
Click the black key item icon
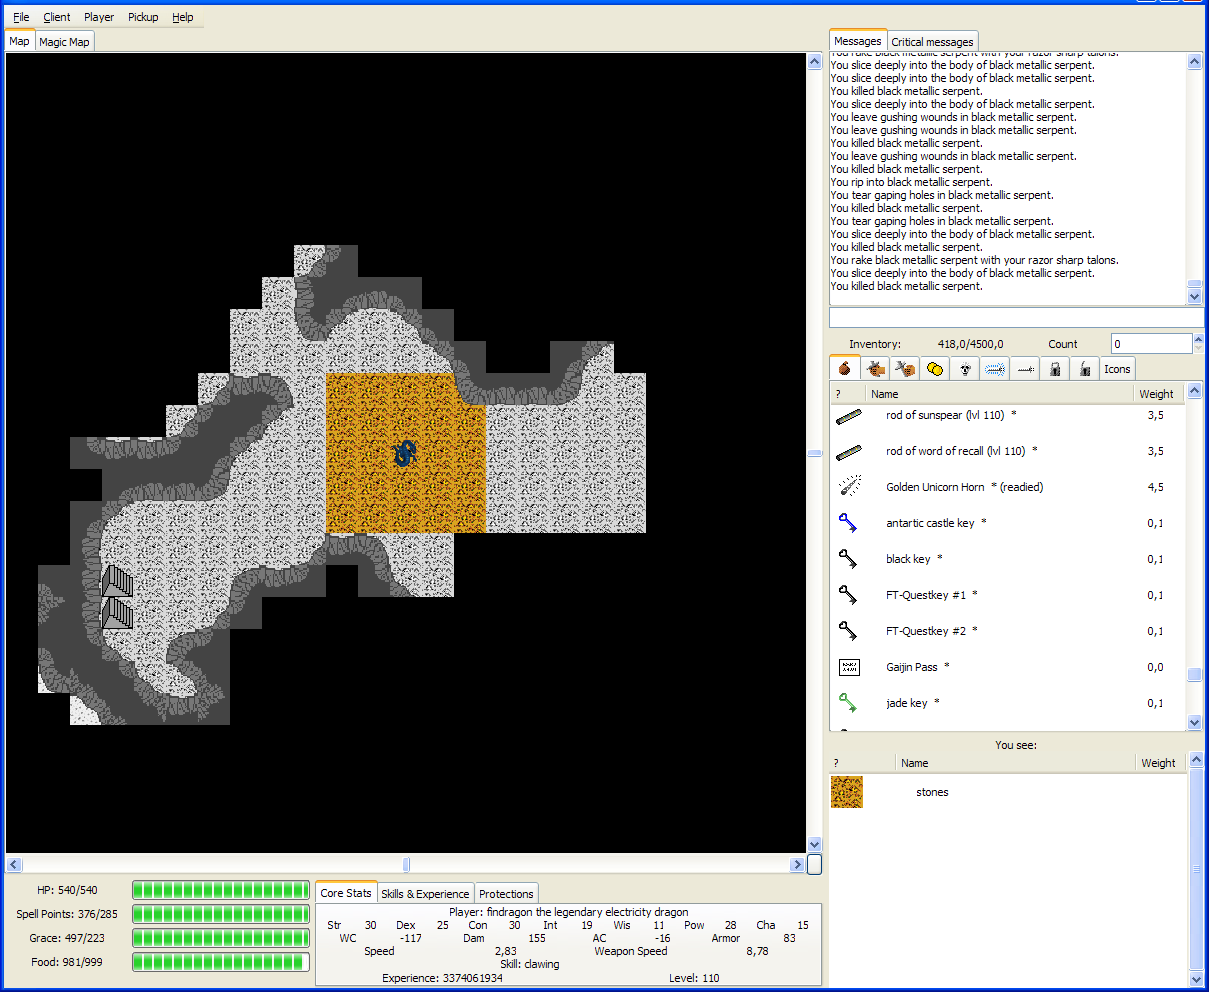click(x=848, y=559)
